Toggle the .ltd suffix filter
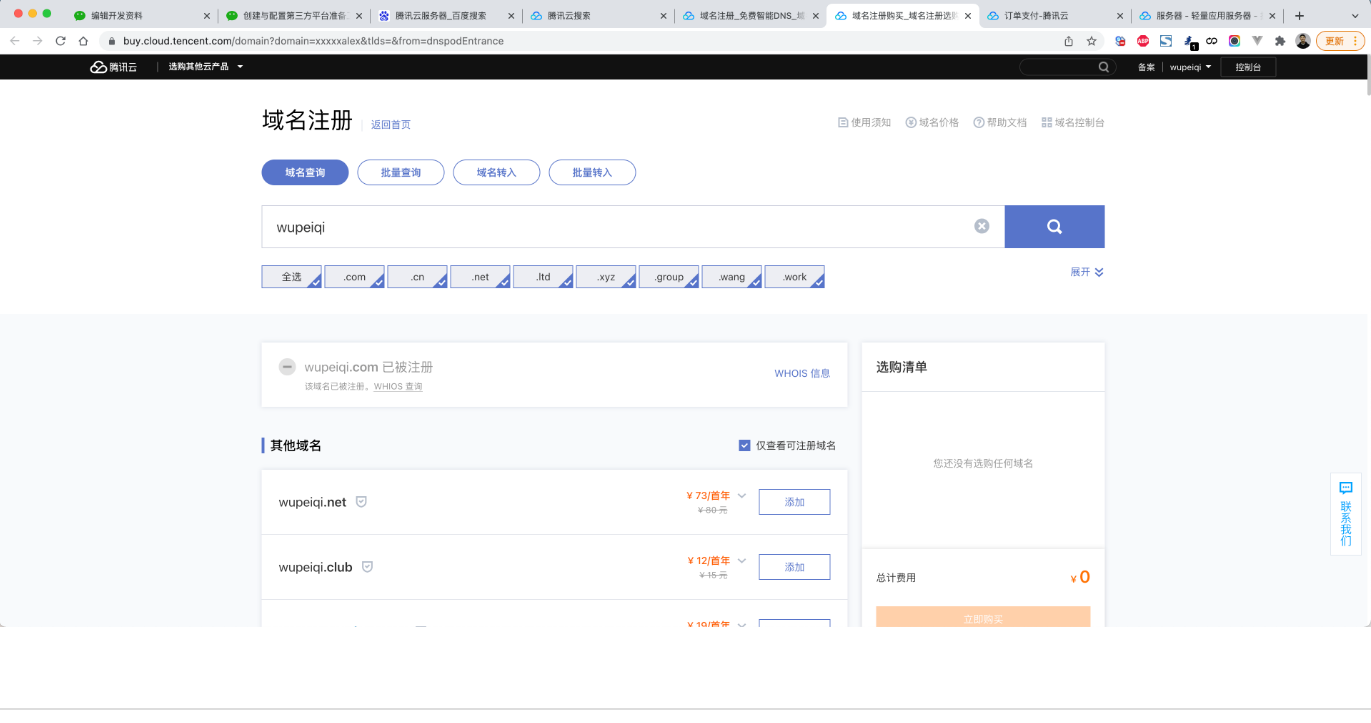This screenshot has width=1371, height=723. pyautogui.click(x=543, y=277)
